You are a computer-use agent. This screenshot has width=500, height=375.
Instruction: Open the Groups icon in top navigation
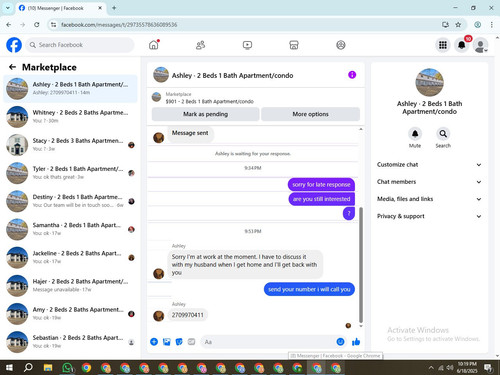341,45
